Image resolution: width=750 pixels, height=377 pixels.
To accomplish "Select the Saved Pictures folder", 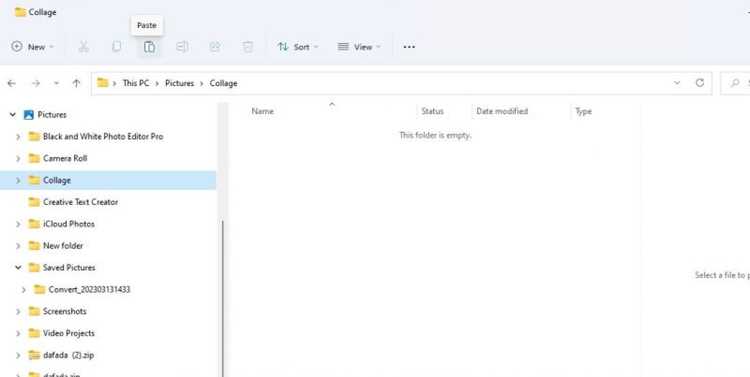I will tap(69, 268).
